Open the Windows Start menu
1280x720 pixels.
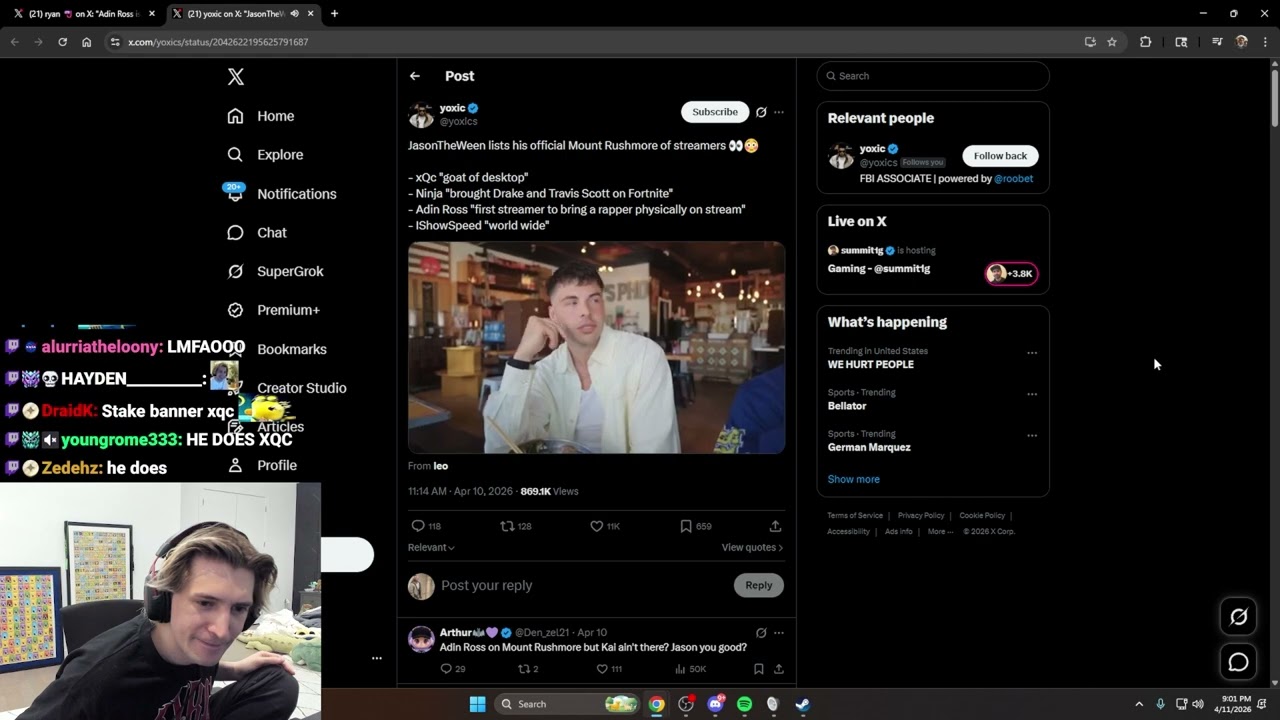point(478,704)
